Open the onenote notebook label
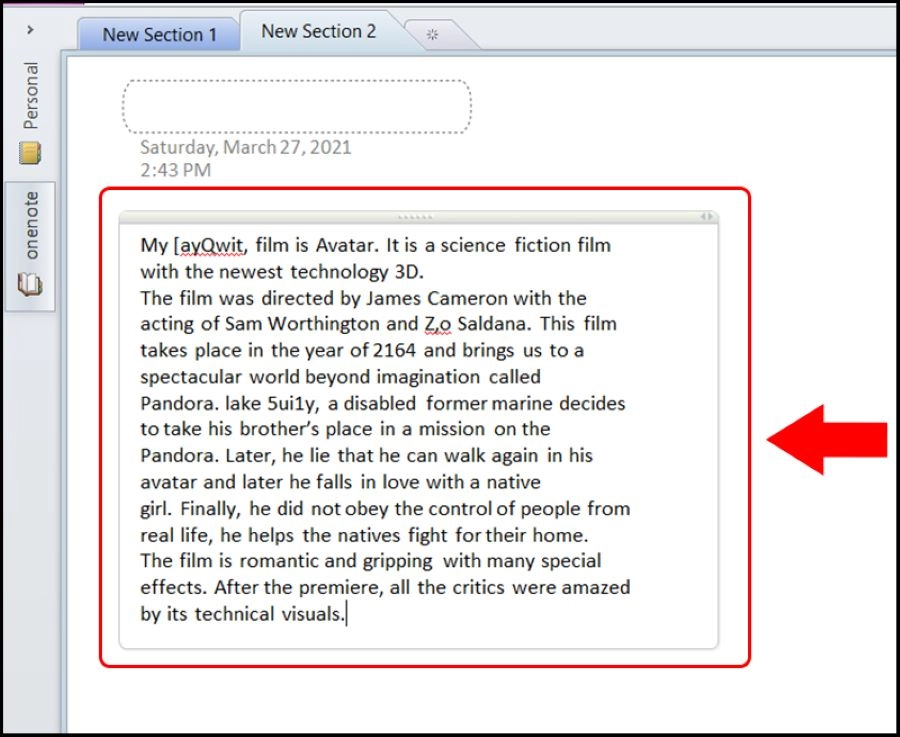The image size is (900, 737). pyautogui.click(x=31, y=225)
